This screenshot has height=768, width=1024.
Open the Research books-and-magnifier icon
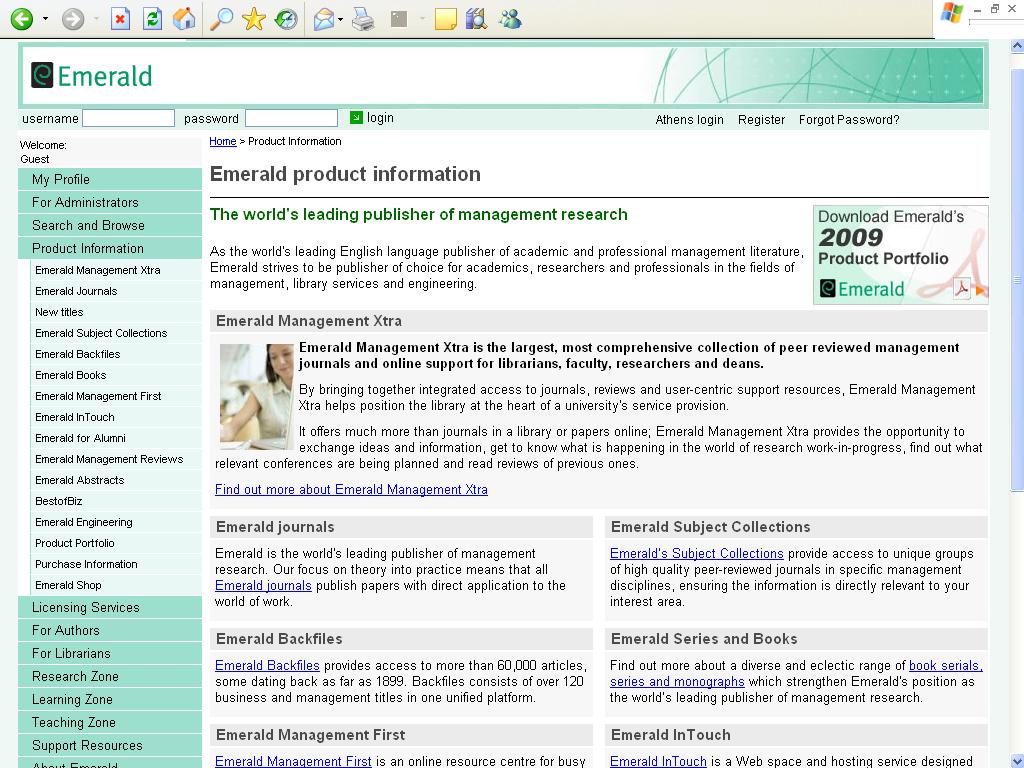tap(477, 19)
